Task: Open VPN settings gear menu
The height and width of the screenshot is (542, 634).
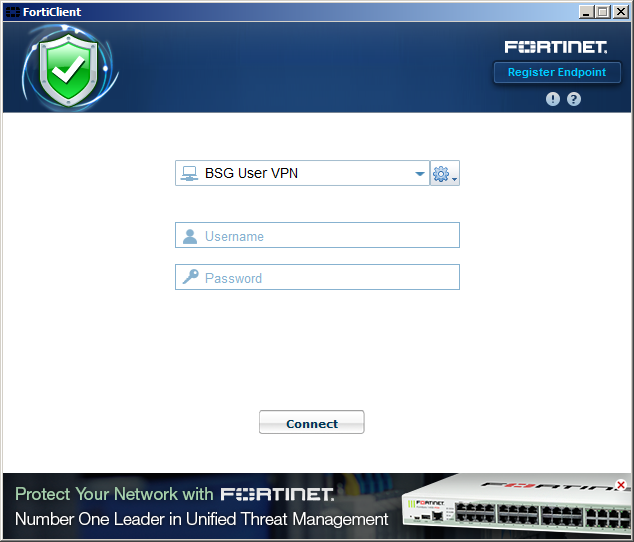Action: (444, 174)
